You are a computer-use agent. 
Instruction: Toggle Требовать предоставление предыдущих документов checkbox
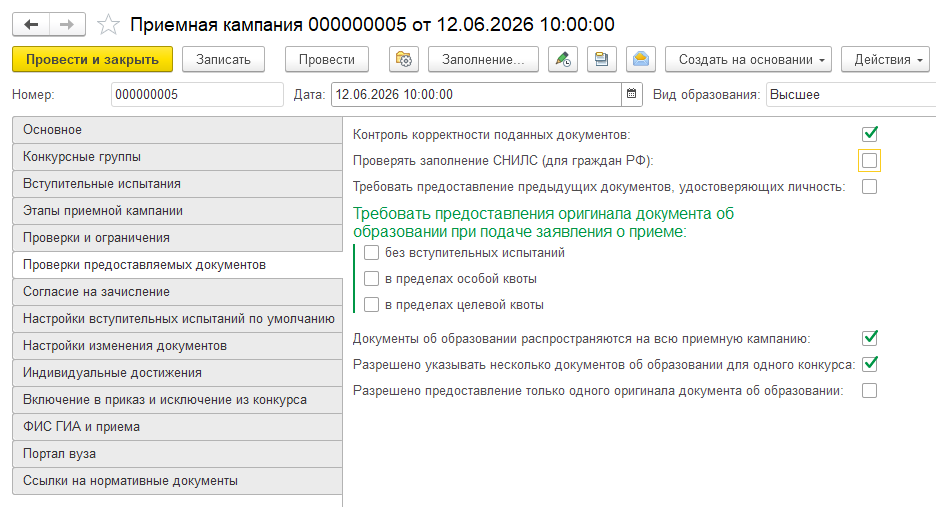(x=870, y=186)
